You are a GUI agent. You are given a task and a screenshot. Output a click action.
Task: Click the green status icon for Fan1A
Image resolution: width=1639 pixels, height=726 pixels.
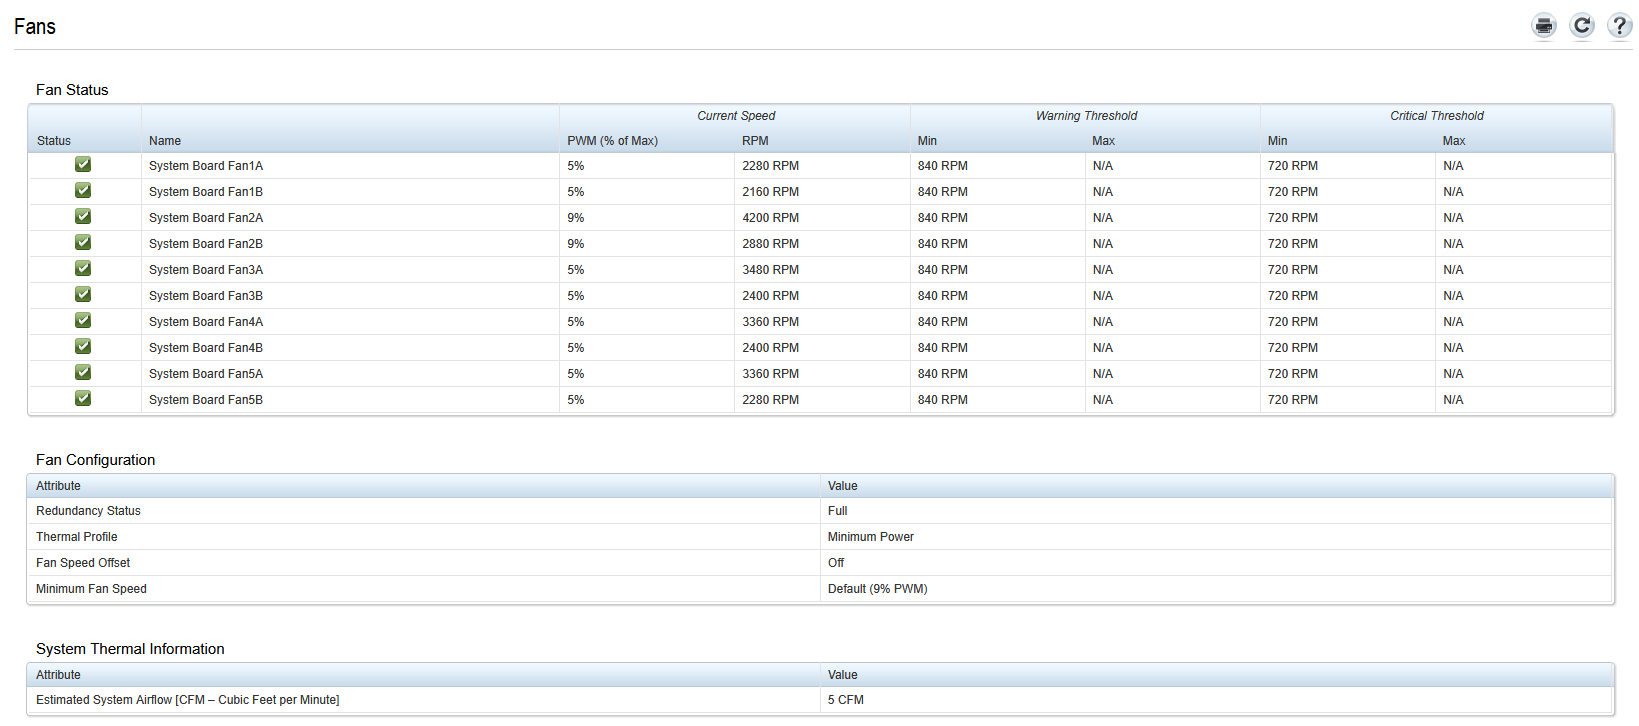(x=83, y=165)
